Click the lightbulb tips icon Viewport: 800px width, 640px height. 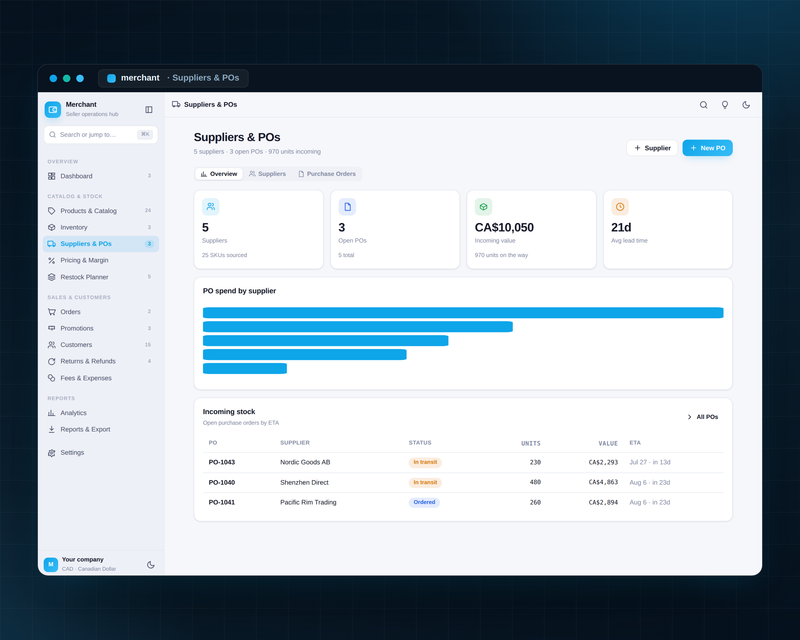[724, 105]
